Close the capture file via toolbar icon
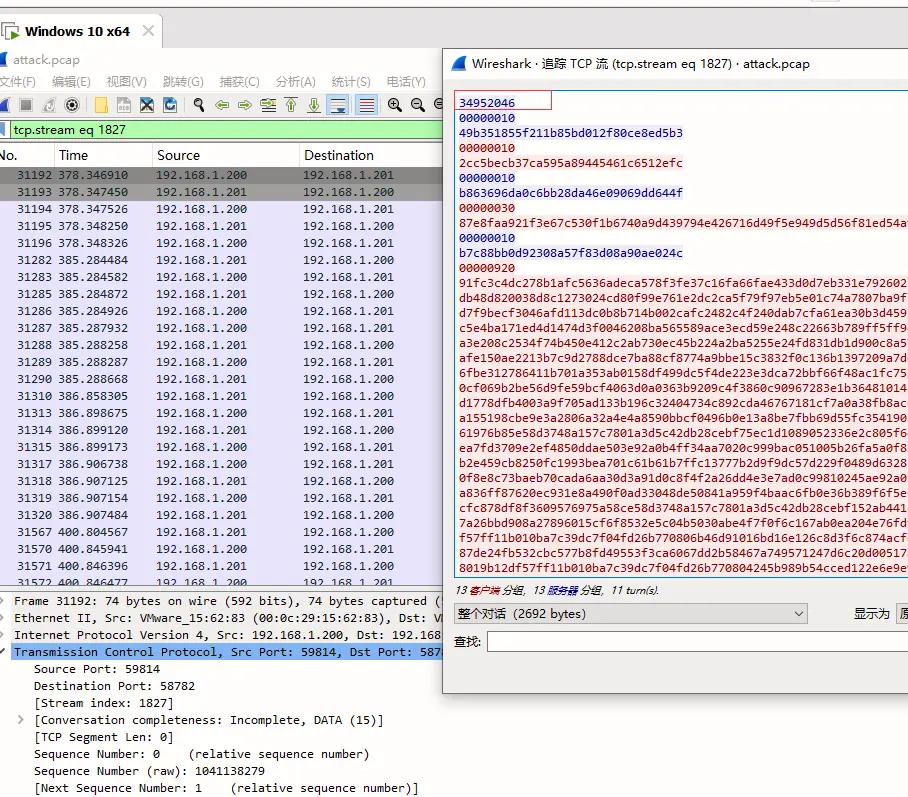Screen dimensions: 908x797 point(147,105)
